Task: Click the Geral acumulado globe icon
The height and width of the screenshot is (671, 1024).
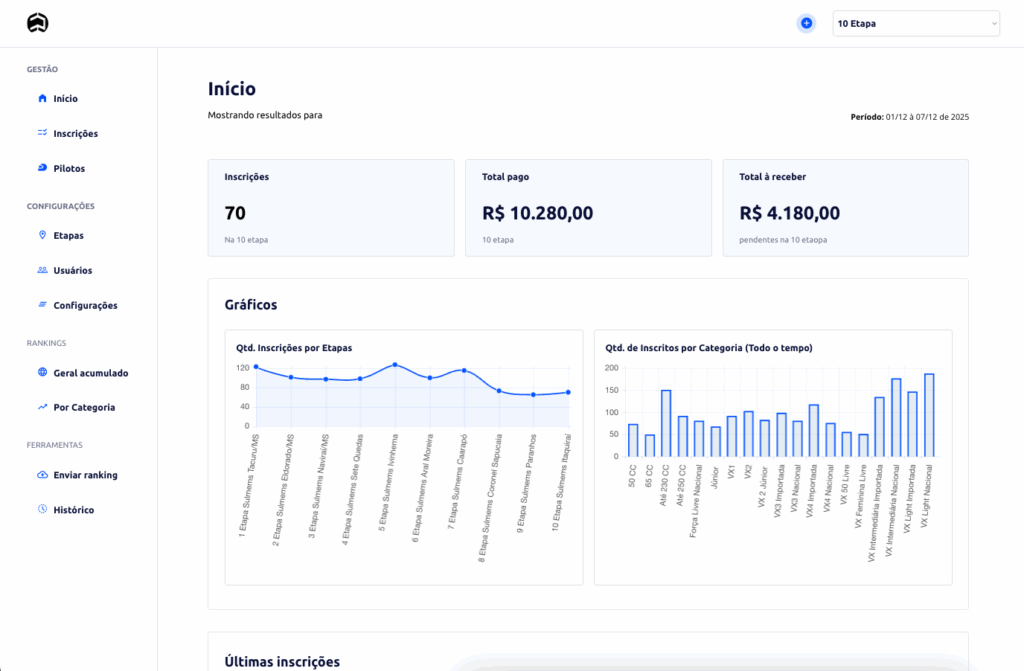Action: pyautogui.click(x=42, y=373)
